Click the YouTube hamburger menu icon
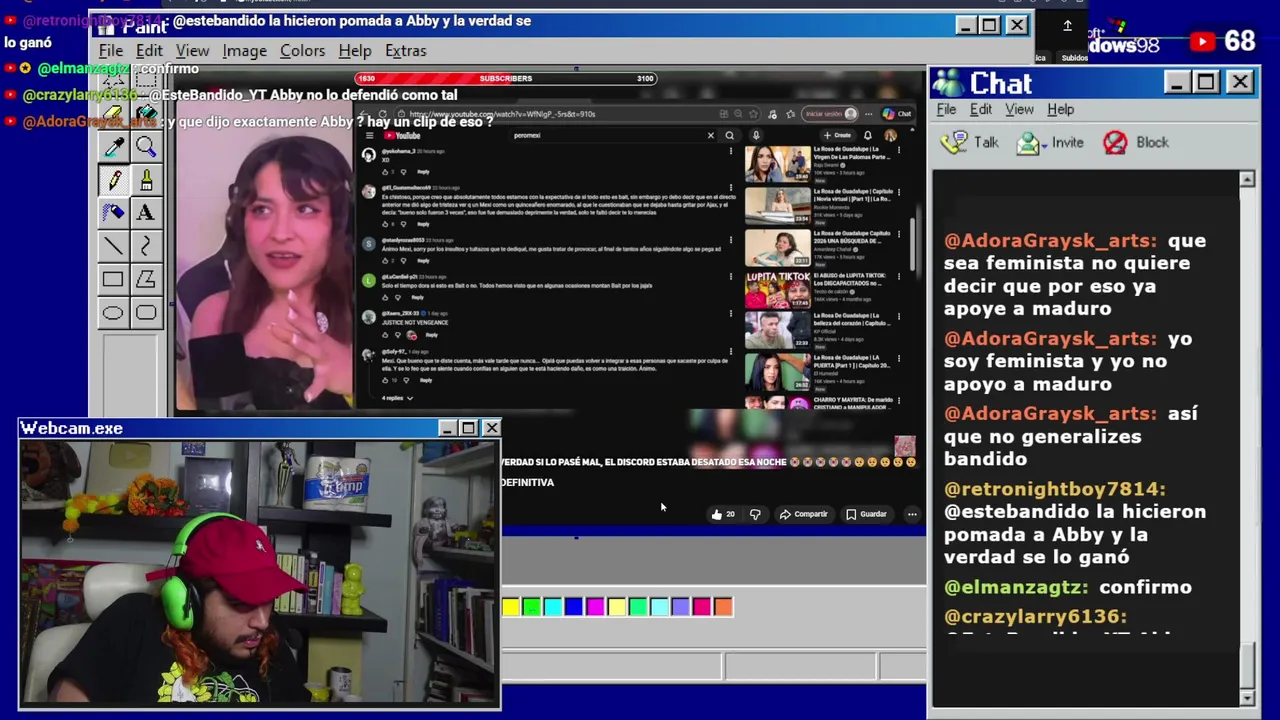This screenshot has width=1280, height=720. [369, 136]
